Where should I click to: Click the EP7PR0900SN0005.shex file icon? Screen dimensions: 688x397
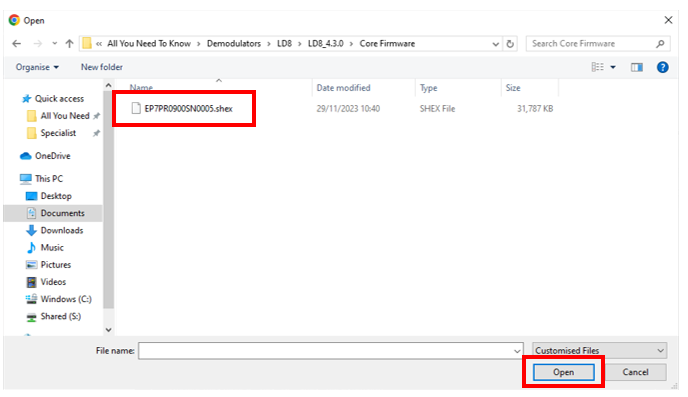[136, 108]
